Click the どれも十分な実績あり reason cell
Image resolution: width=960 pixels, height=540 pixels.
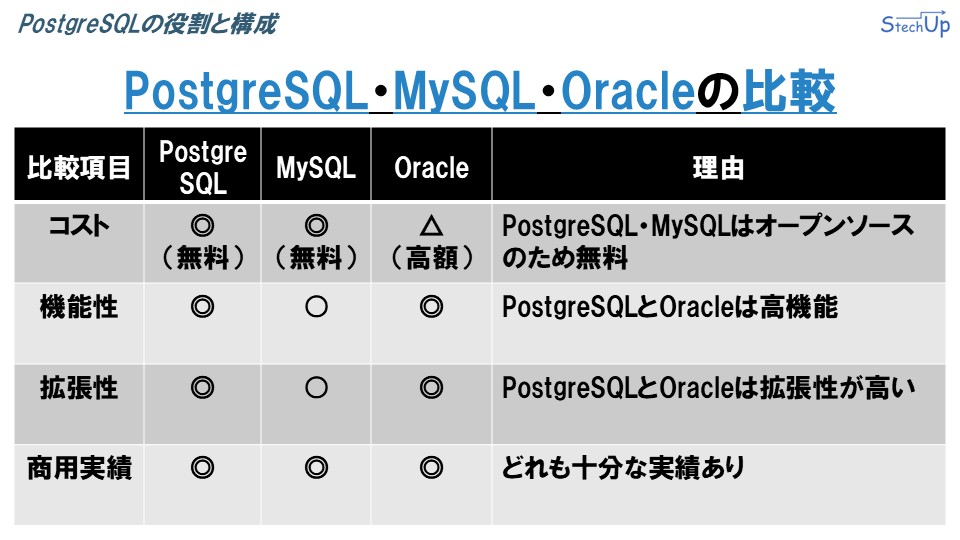(x=623, y=468)
